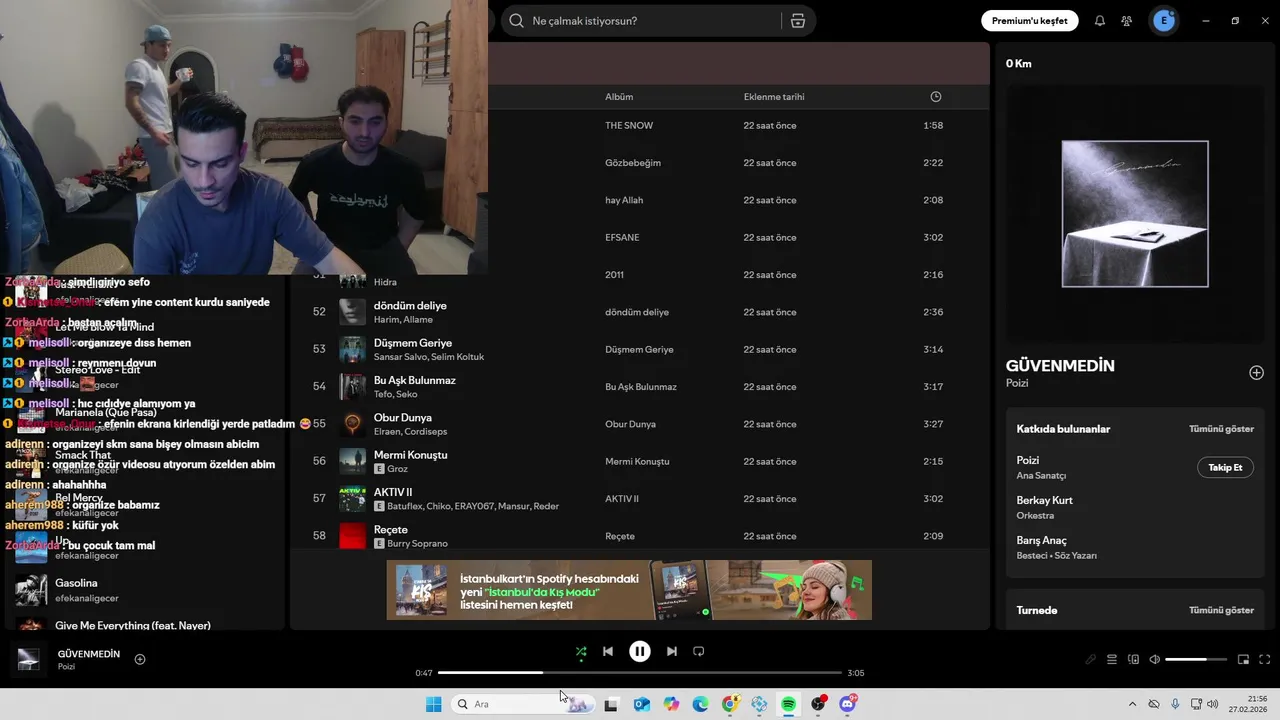Select track 'Düşmem Geriye' title

click(413, 343)
